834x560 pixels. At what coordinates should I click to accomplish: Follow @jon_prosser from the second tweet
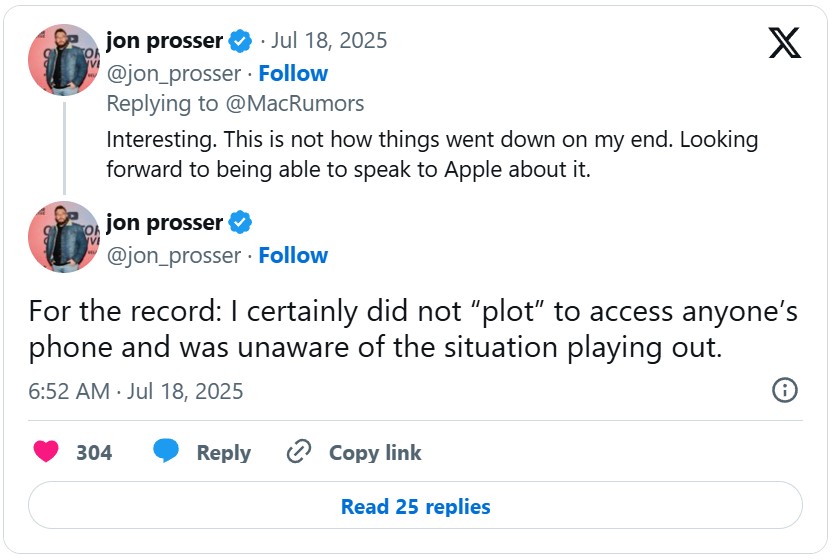(x=293, y=255)
